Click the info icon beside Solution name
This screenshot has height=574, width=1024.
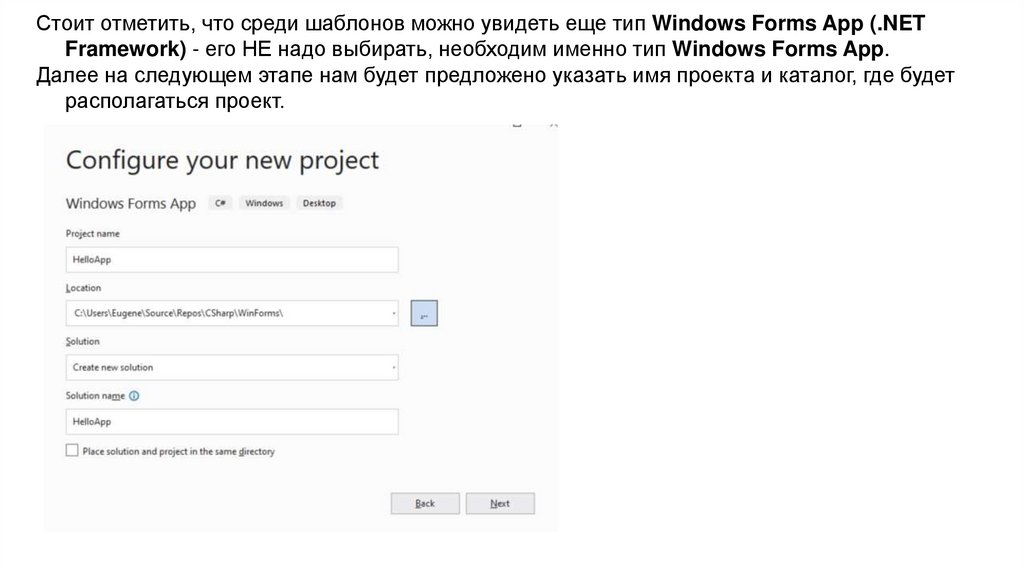(x=135, y=396)
